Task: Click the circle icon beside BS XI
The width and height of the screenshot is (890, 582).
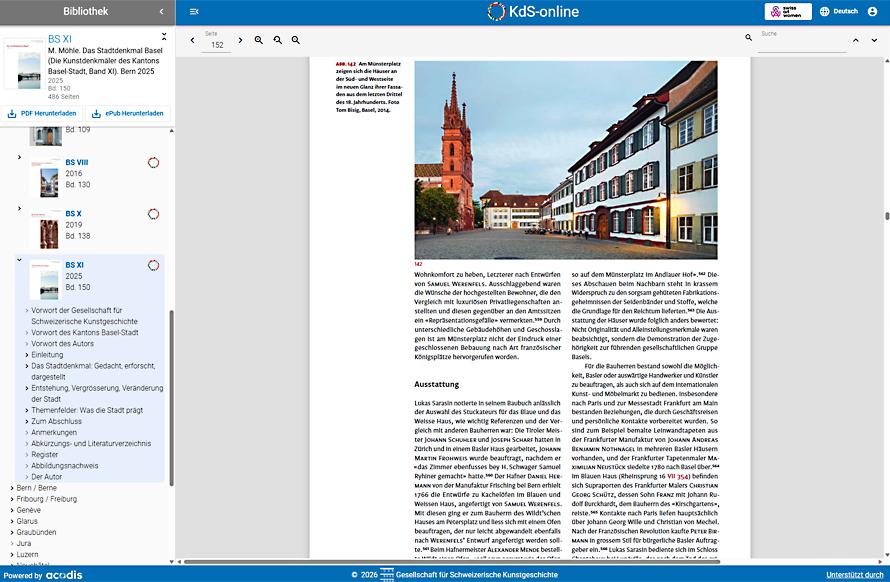Action: (153, 265)
